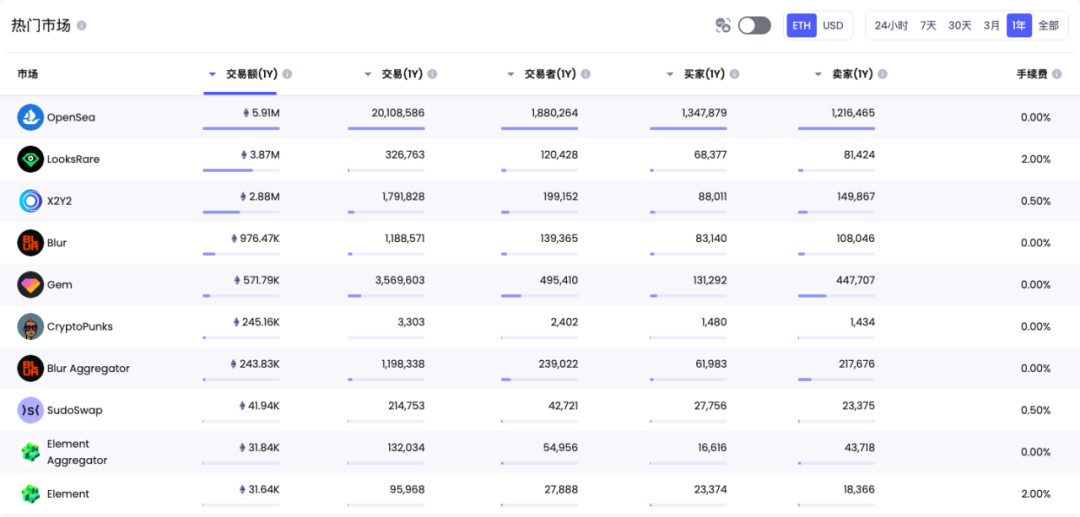The image size is (1080, 517).
Task: Click Gem trades value 3,569,603
Action: (399, 281)
